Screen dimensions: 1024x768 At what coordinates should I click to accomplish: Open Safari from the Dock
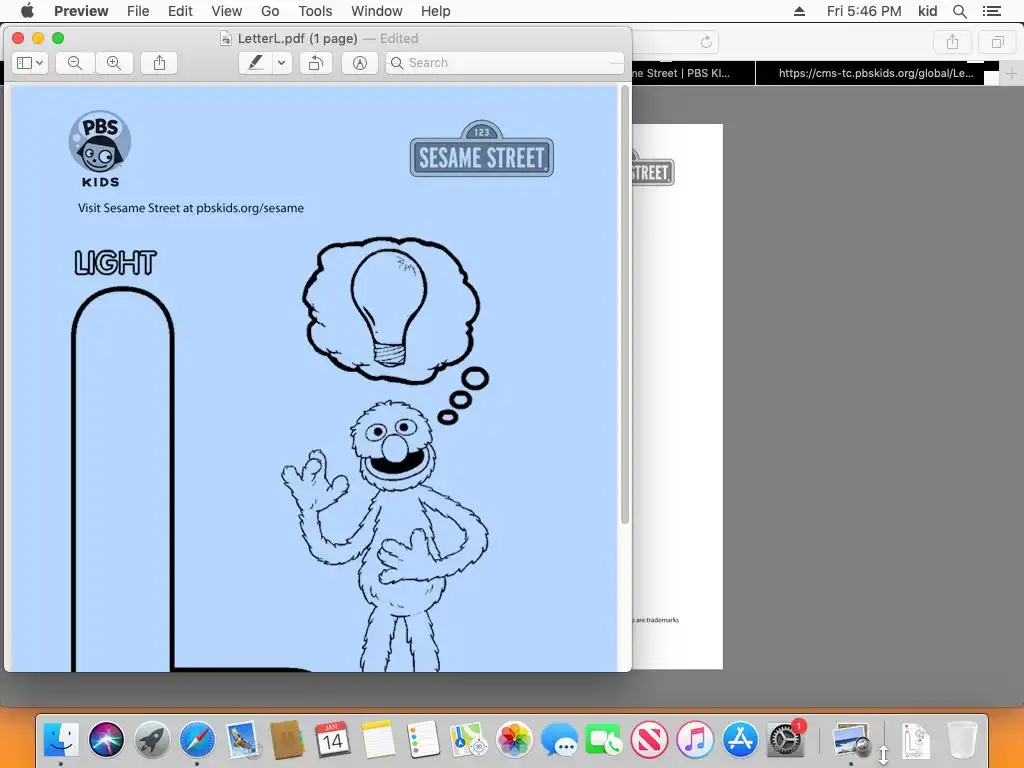[x=197, y=739]
